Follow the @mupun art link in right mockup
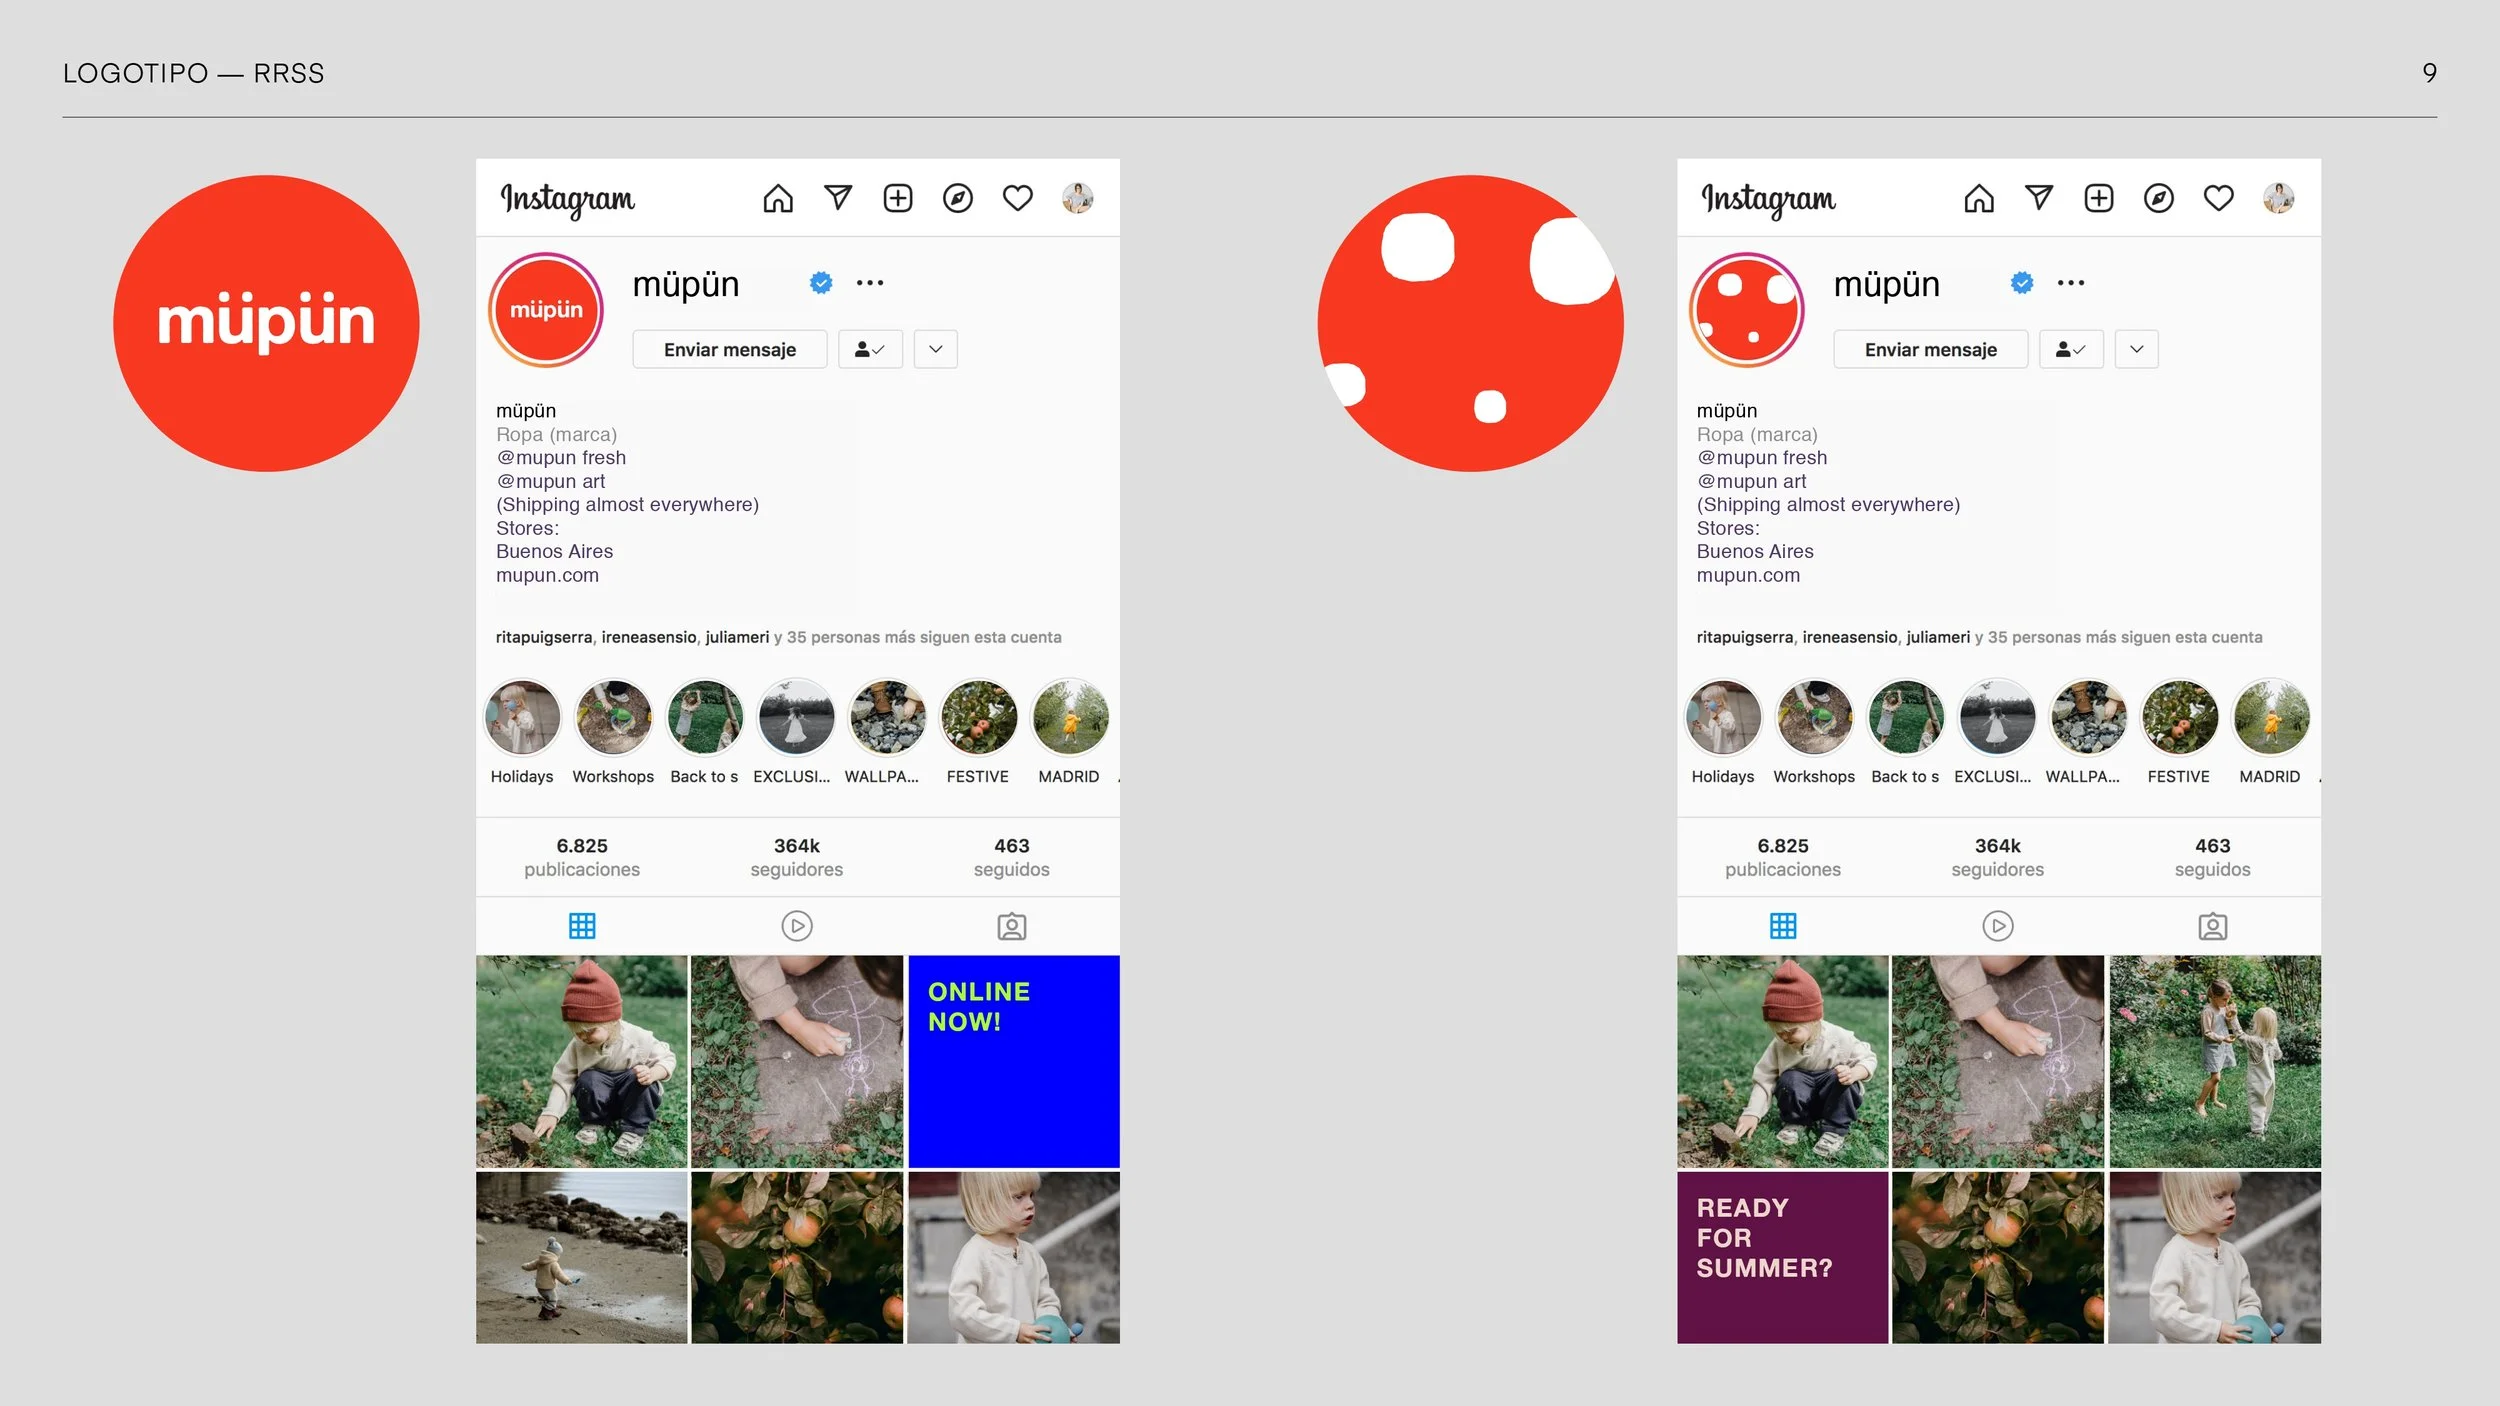2500x1406 pixels. (x=1751, y=481)
